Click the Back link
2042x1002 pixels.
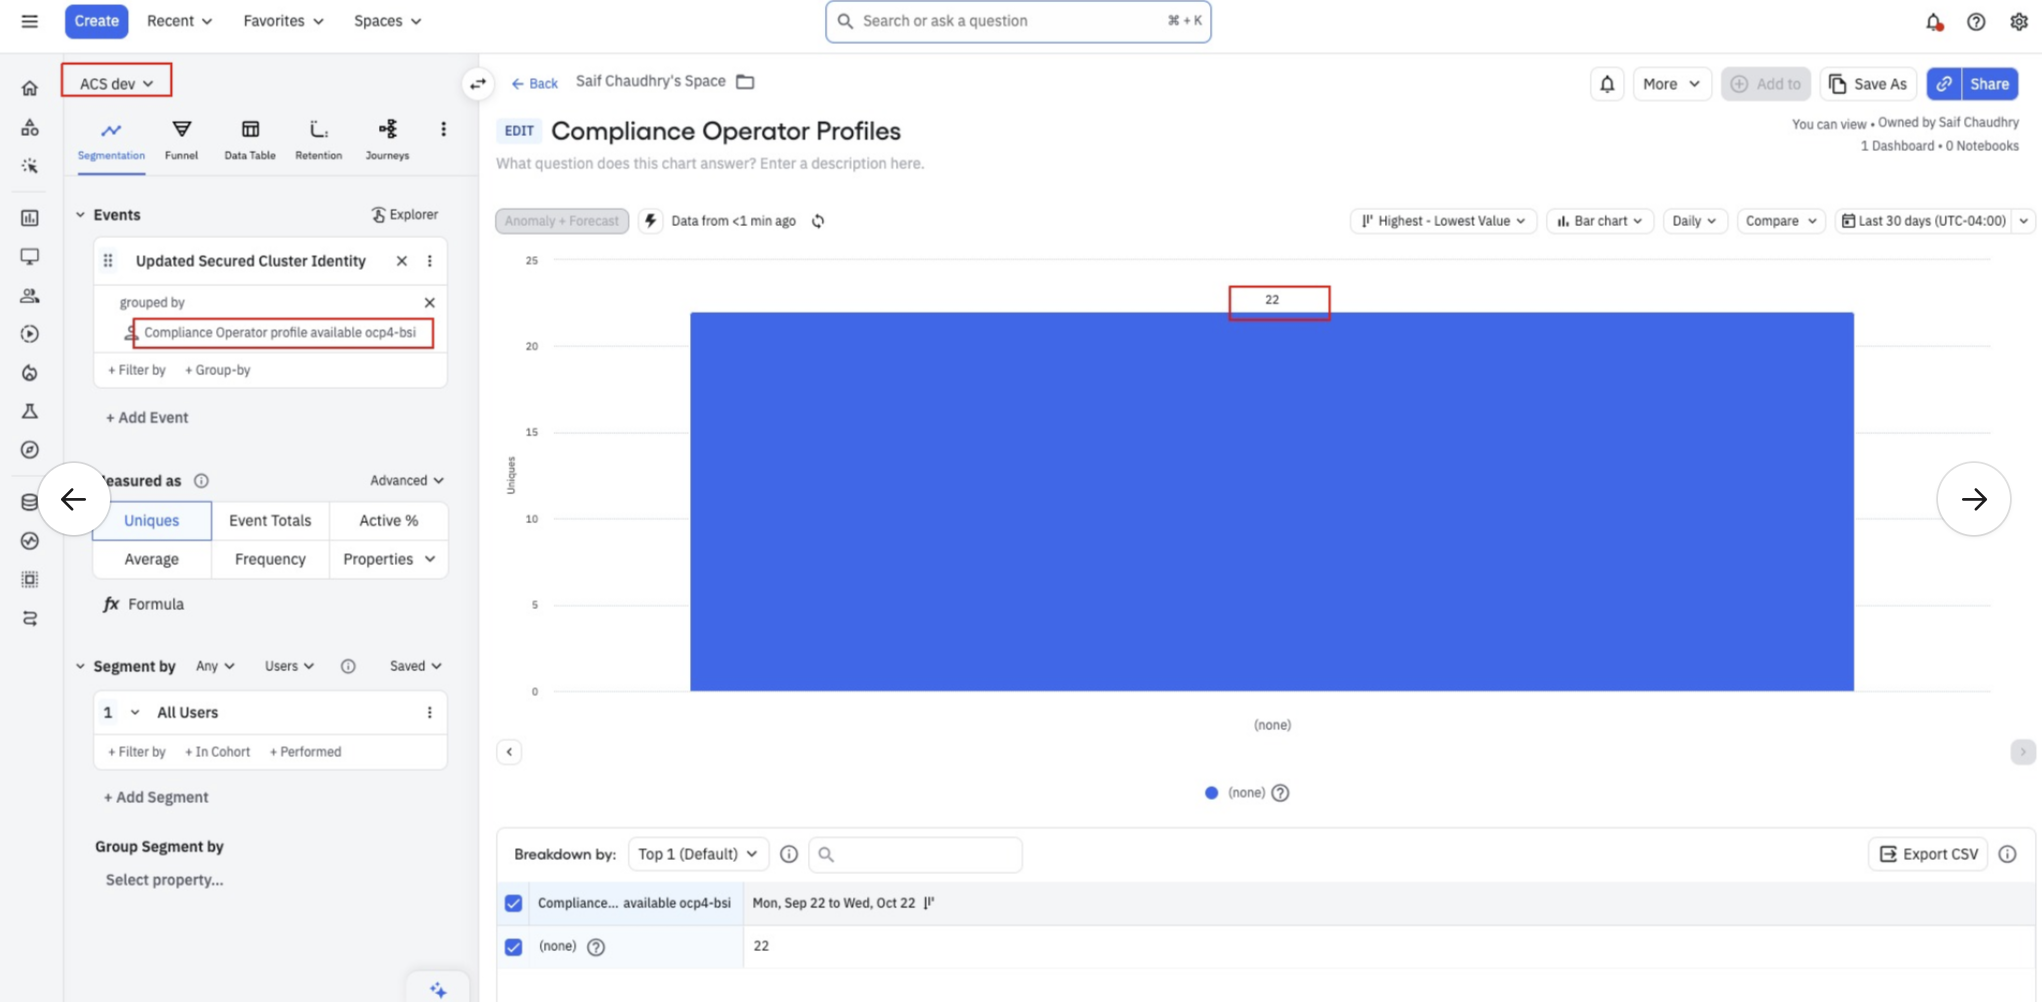coord(535,83)
